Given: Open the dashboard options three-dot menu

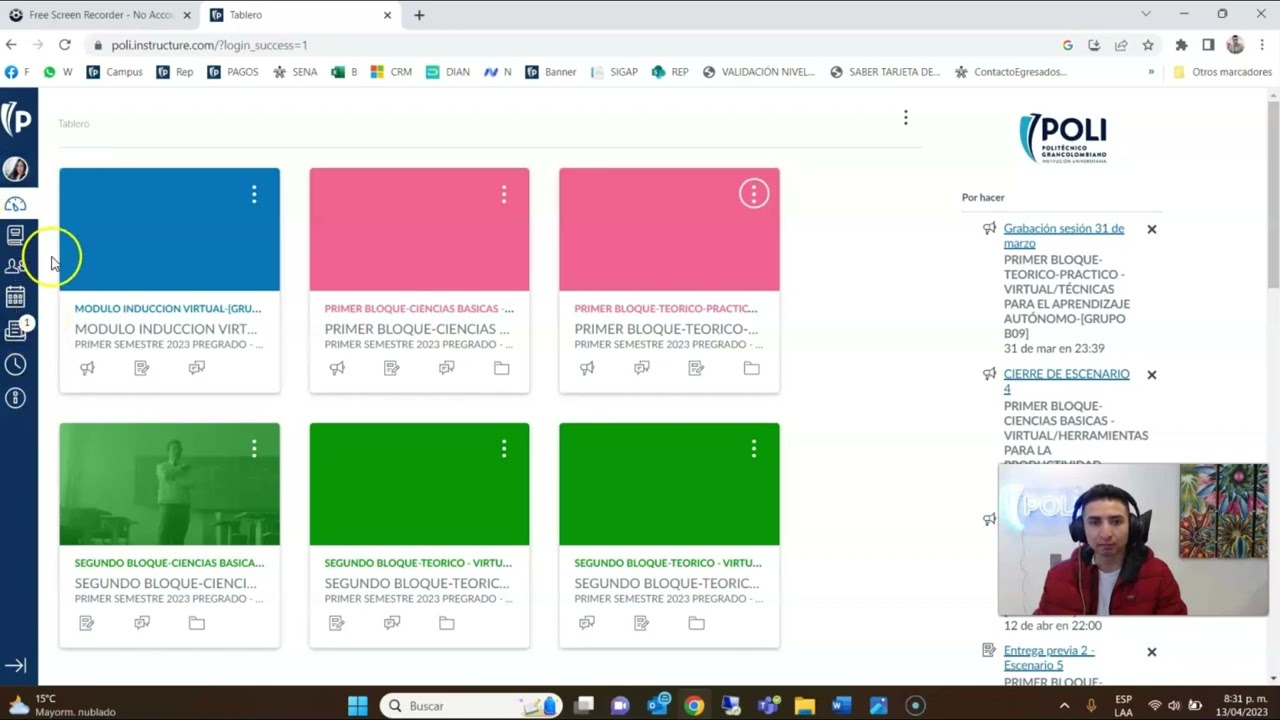Looking at the screenshot, I should click(906, 118).
